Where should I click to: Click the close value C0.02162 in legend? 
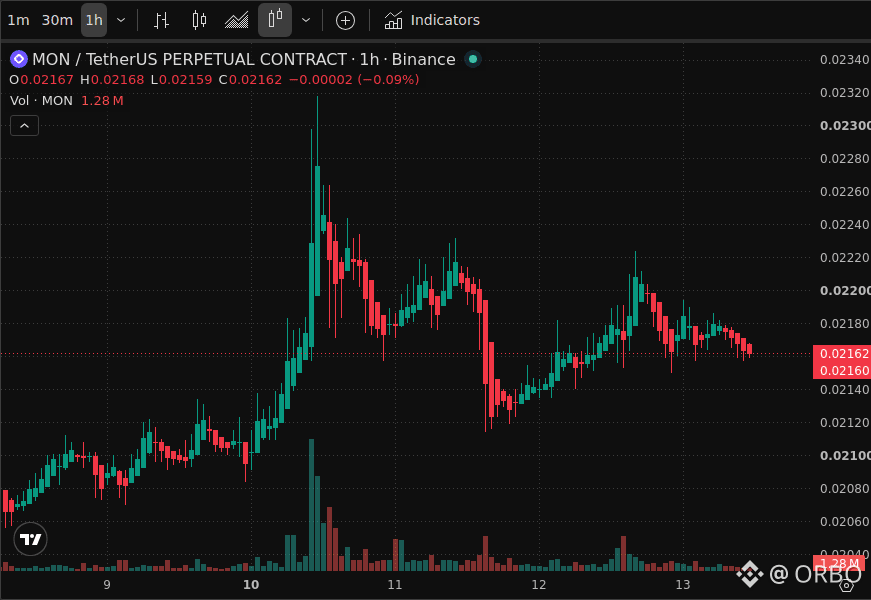(x=251, y=79)
